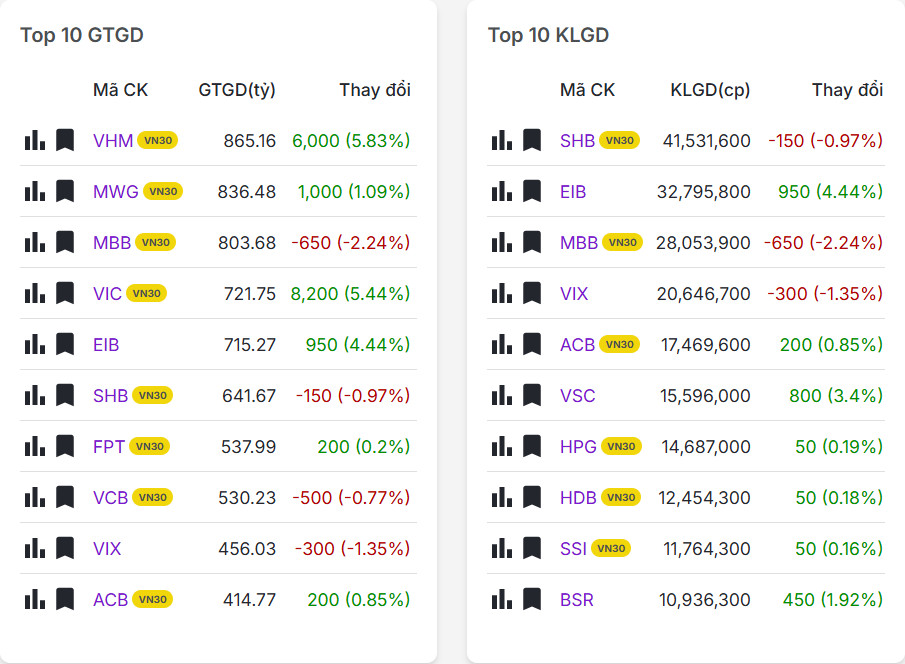Open VHM ticker link
This screenshot has width=905, height=664.
pos(112,141)
